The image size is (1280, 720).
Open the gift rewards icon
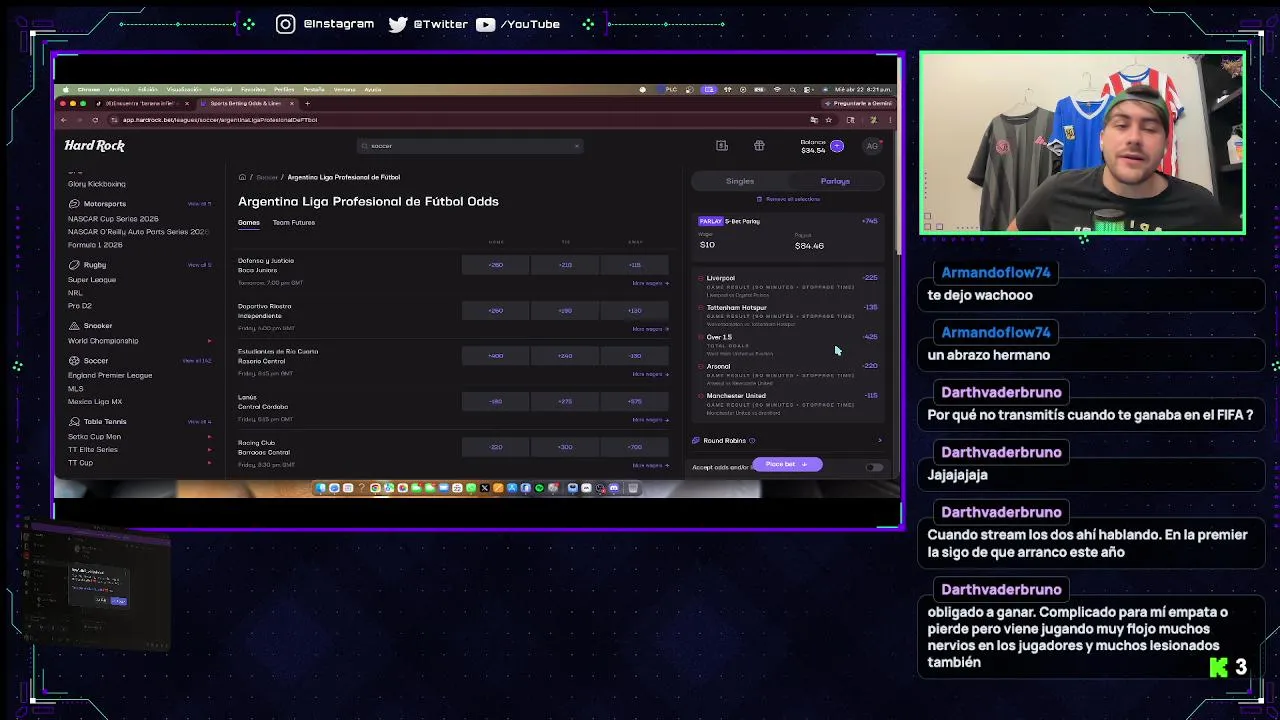[x=759, y=146]
